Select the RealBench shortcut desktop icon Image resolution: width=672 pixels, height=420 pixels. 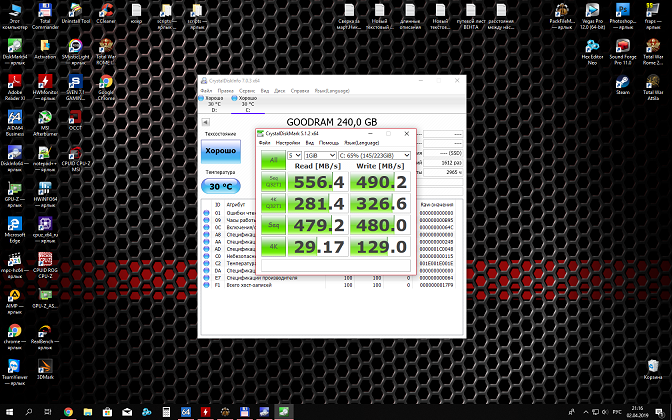(43, 337)
